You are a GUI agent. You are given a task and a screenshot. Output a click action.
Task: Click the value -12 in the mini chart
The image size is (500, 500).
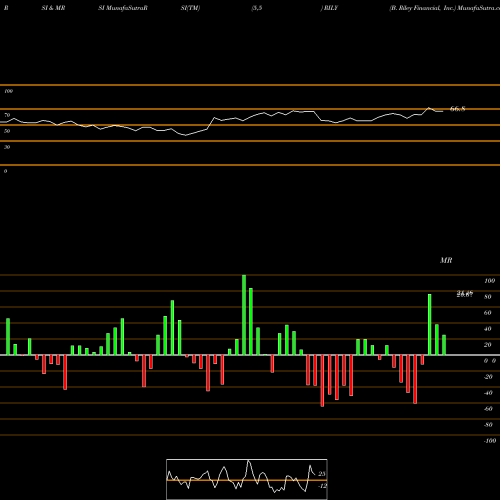tap(322, 486)
